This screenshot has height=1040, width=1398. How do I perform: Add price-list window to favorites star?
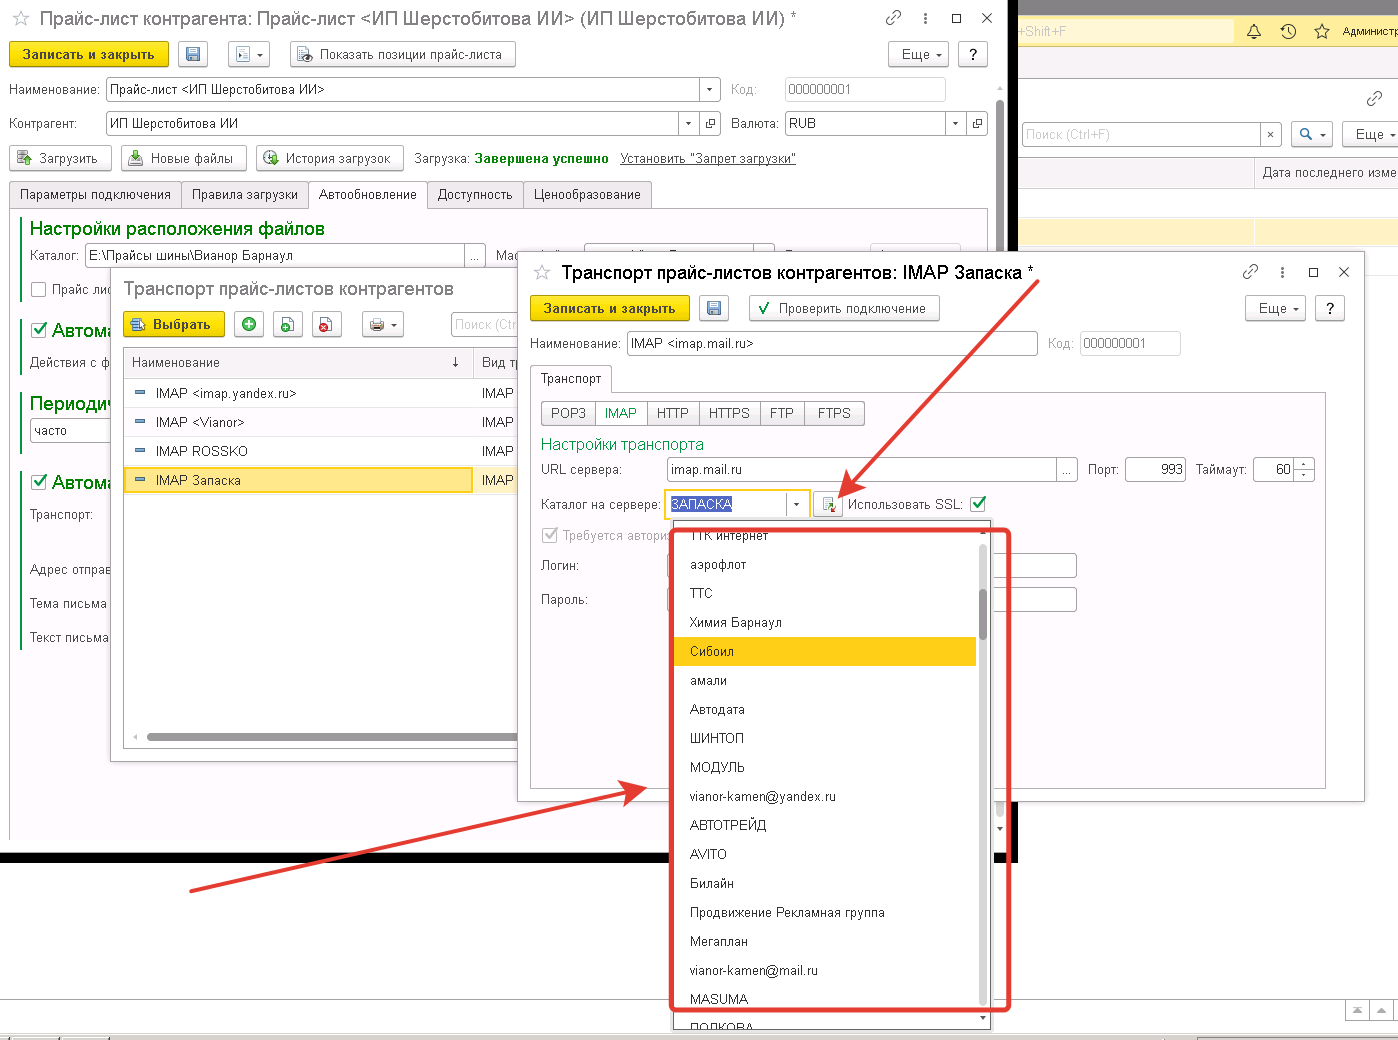click(20, 18)
